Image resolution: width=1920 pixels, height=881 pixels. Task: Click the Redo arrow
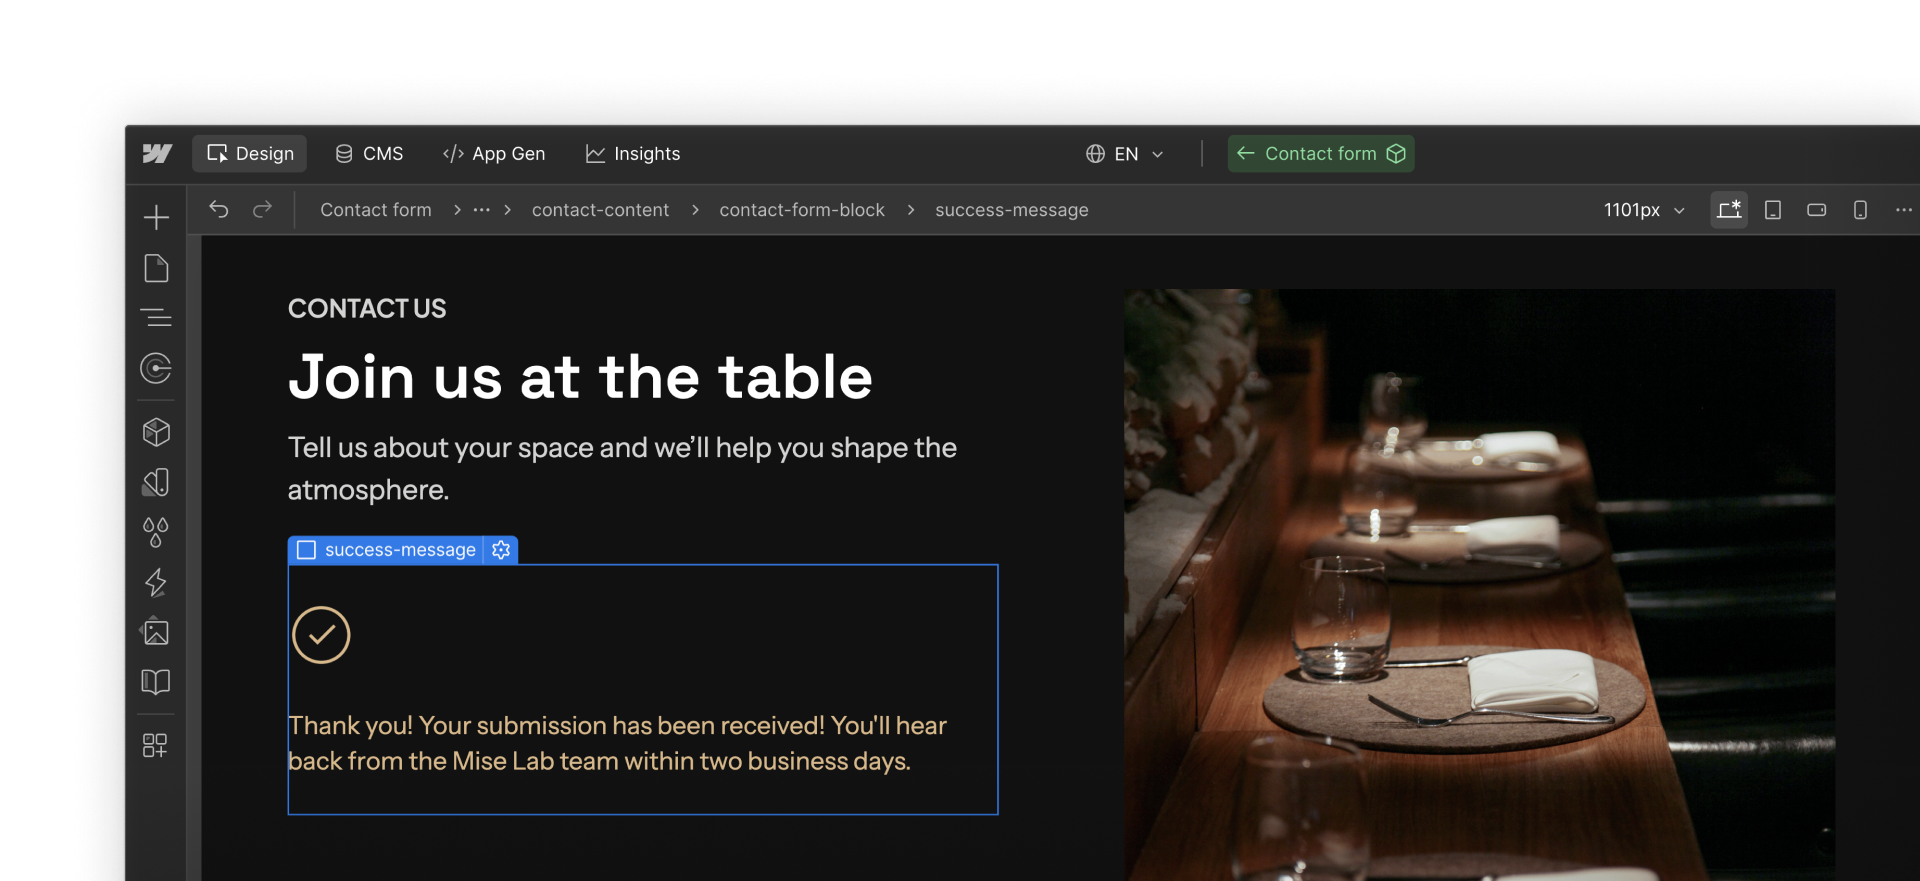point(262,209)
